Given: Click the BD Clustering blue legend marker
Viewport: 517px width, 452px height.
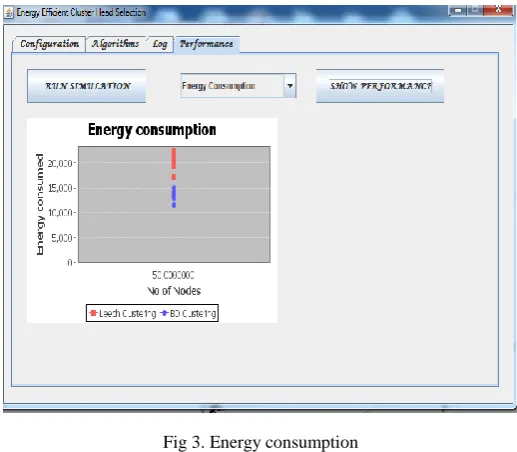Looking at the screenshot, I should (164, 313).
